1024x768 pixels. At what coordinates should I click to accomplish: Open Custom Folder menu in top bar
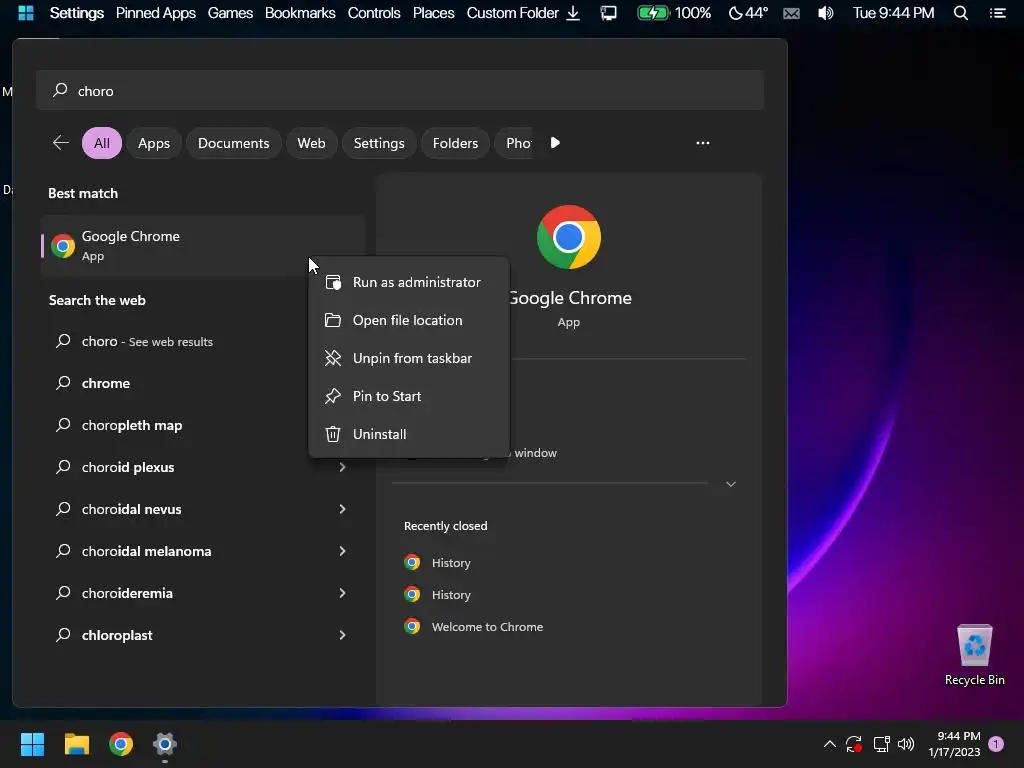click(513, 13)
